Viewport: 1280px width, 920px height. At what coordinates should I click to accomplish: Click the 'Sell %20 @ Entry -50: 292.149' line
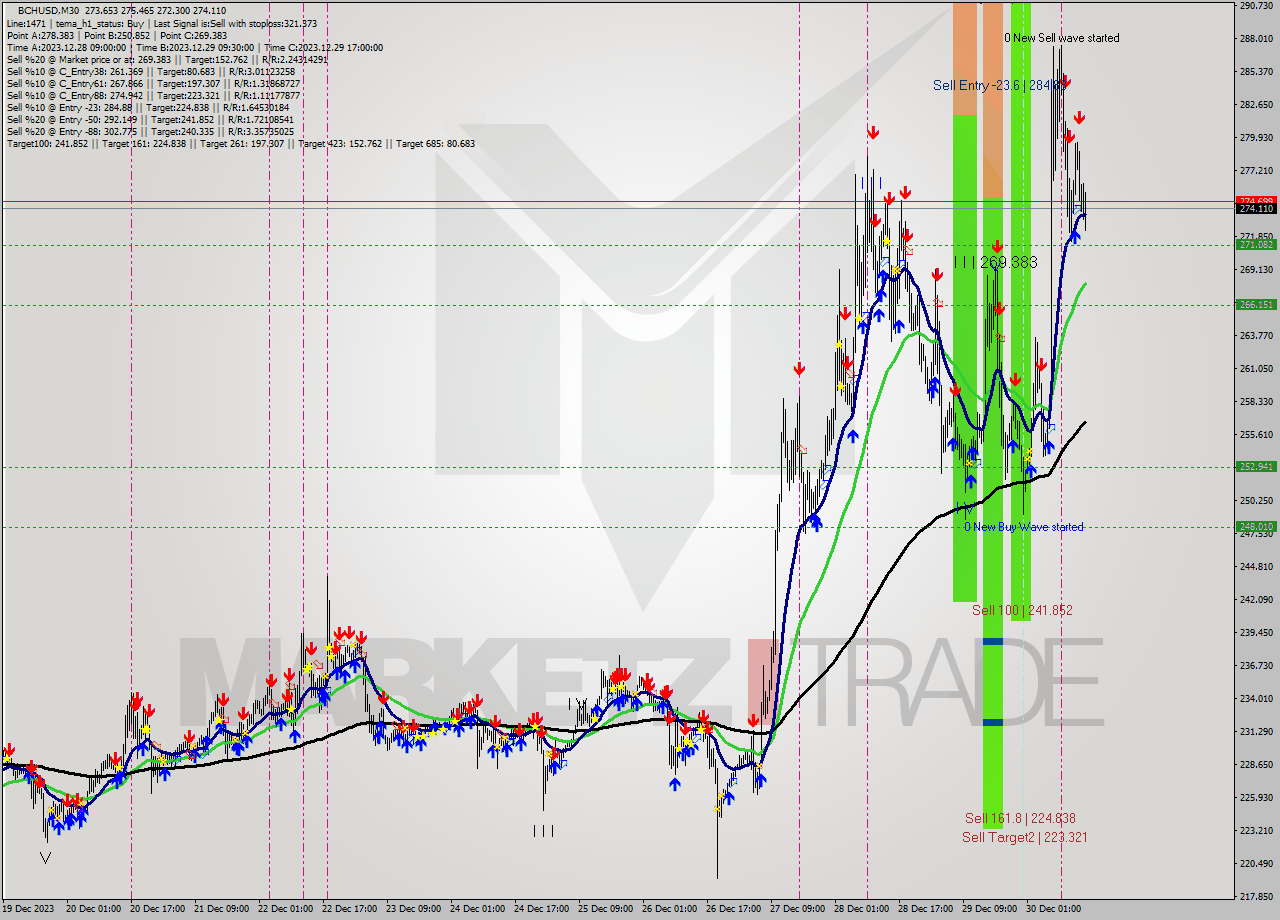(151, 119)
